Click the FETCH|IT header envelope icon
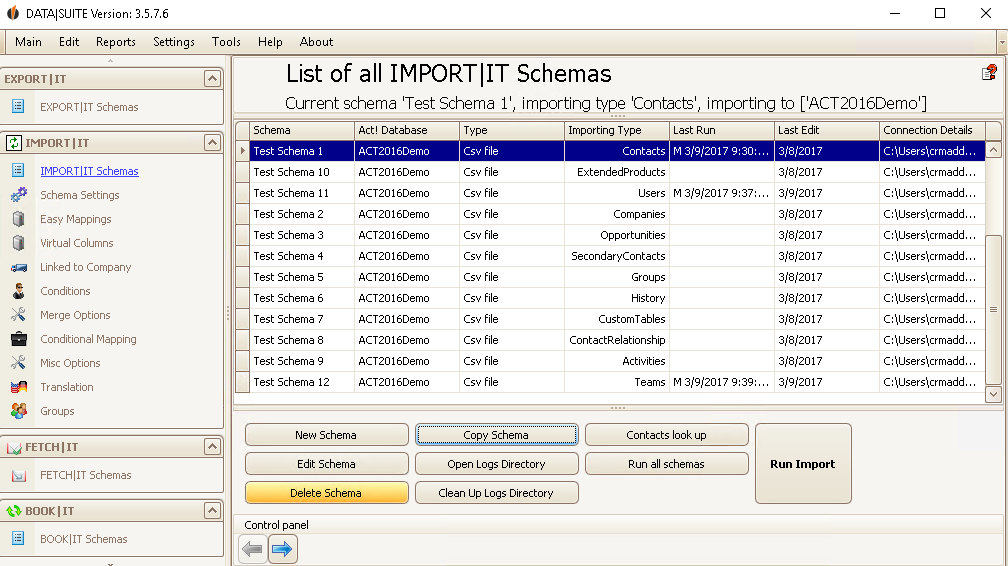Viewport: 1008px width, 566px height. 14,447
